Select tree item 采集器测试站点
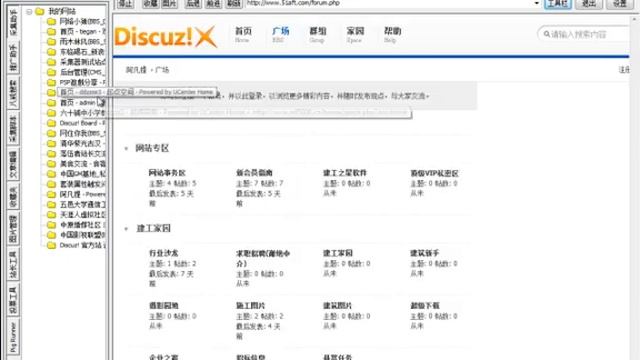640x360 pixels. click(x=83, y=62)
